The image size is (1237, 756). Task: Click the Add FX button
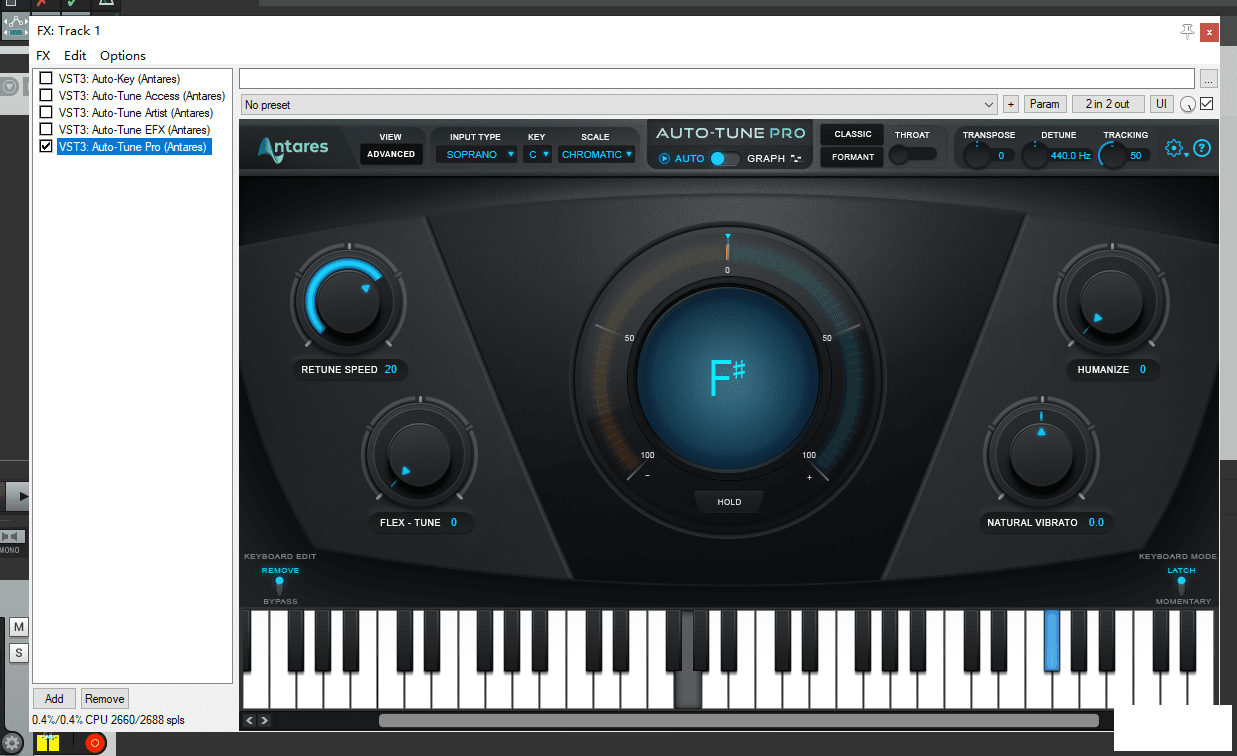[x=54, y=699]
